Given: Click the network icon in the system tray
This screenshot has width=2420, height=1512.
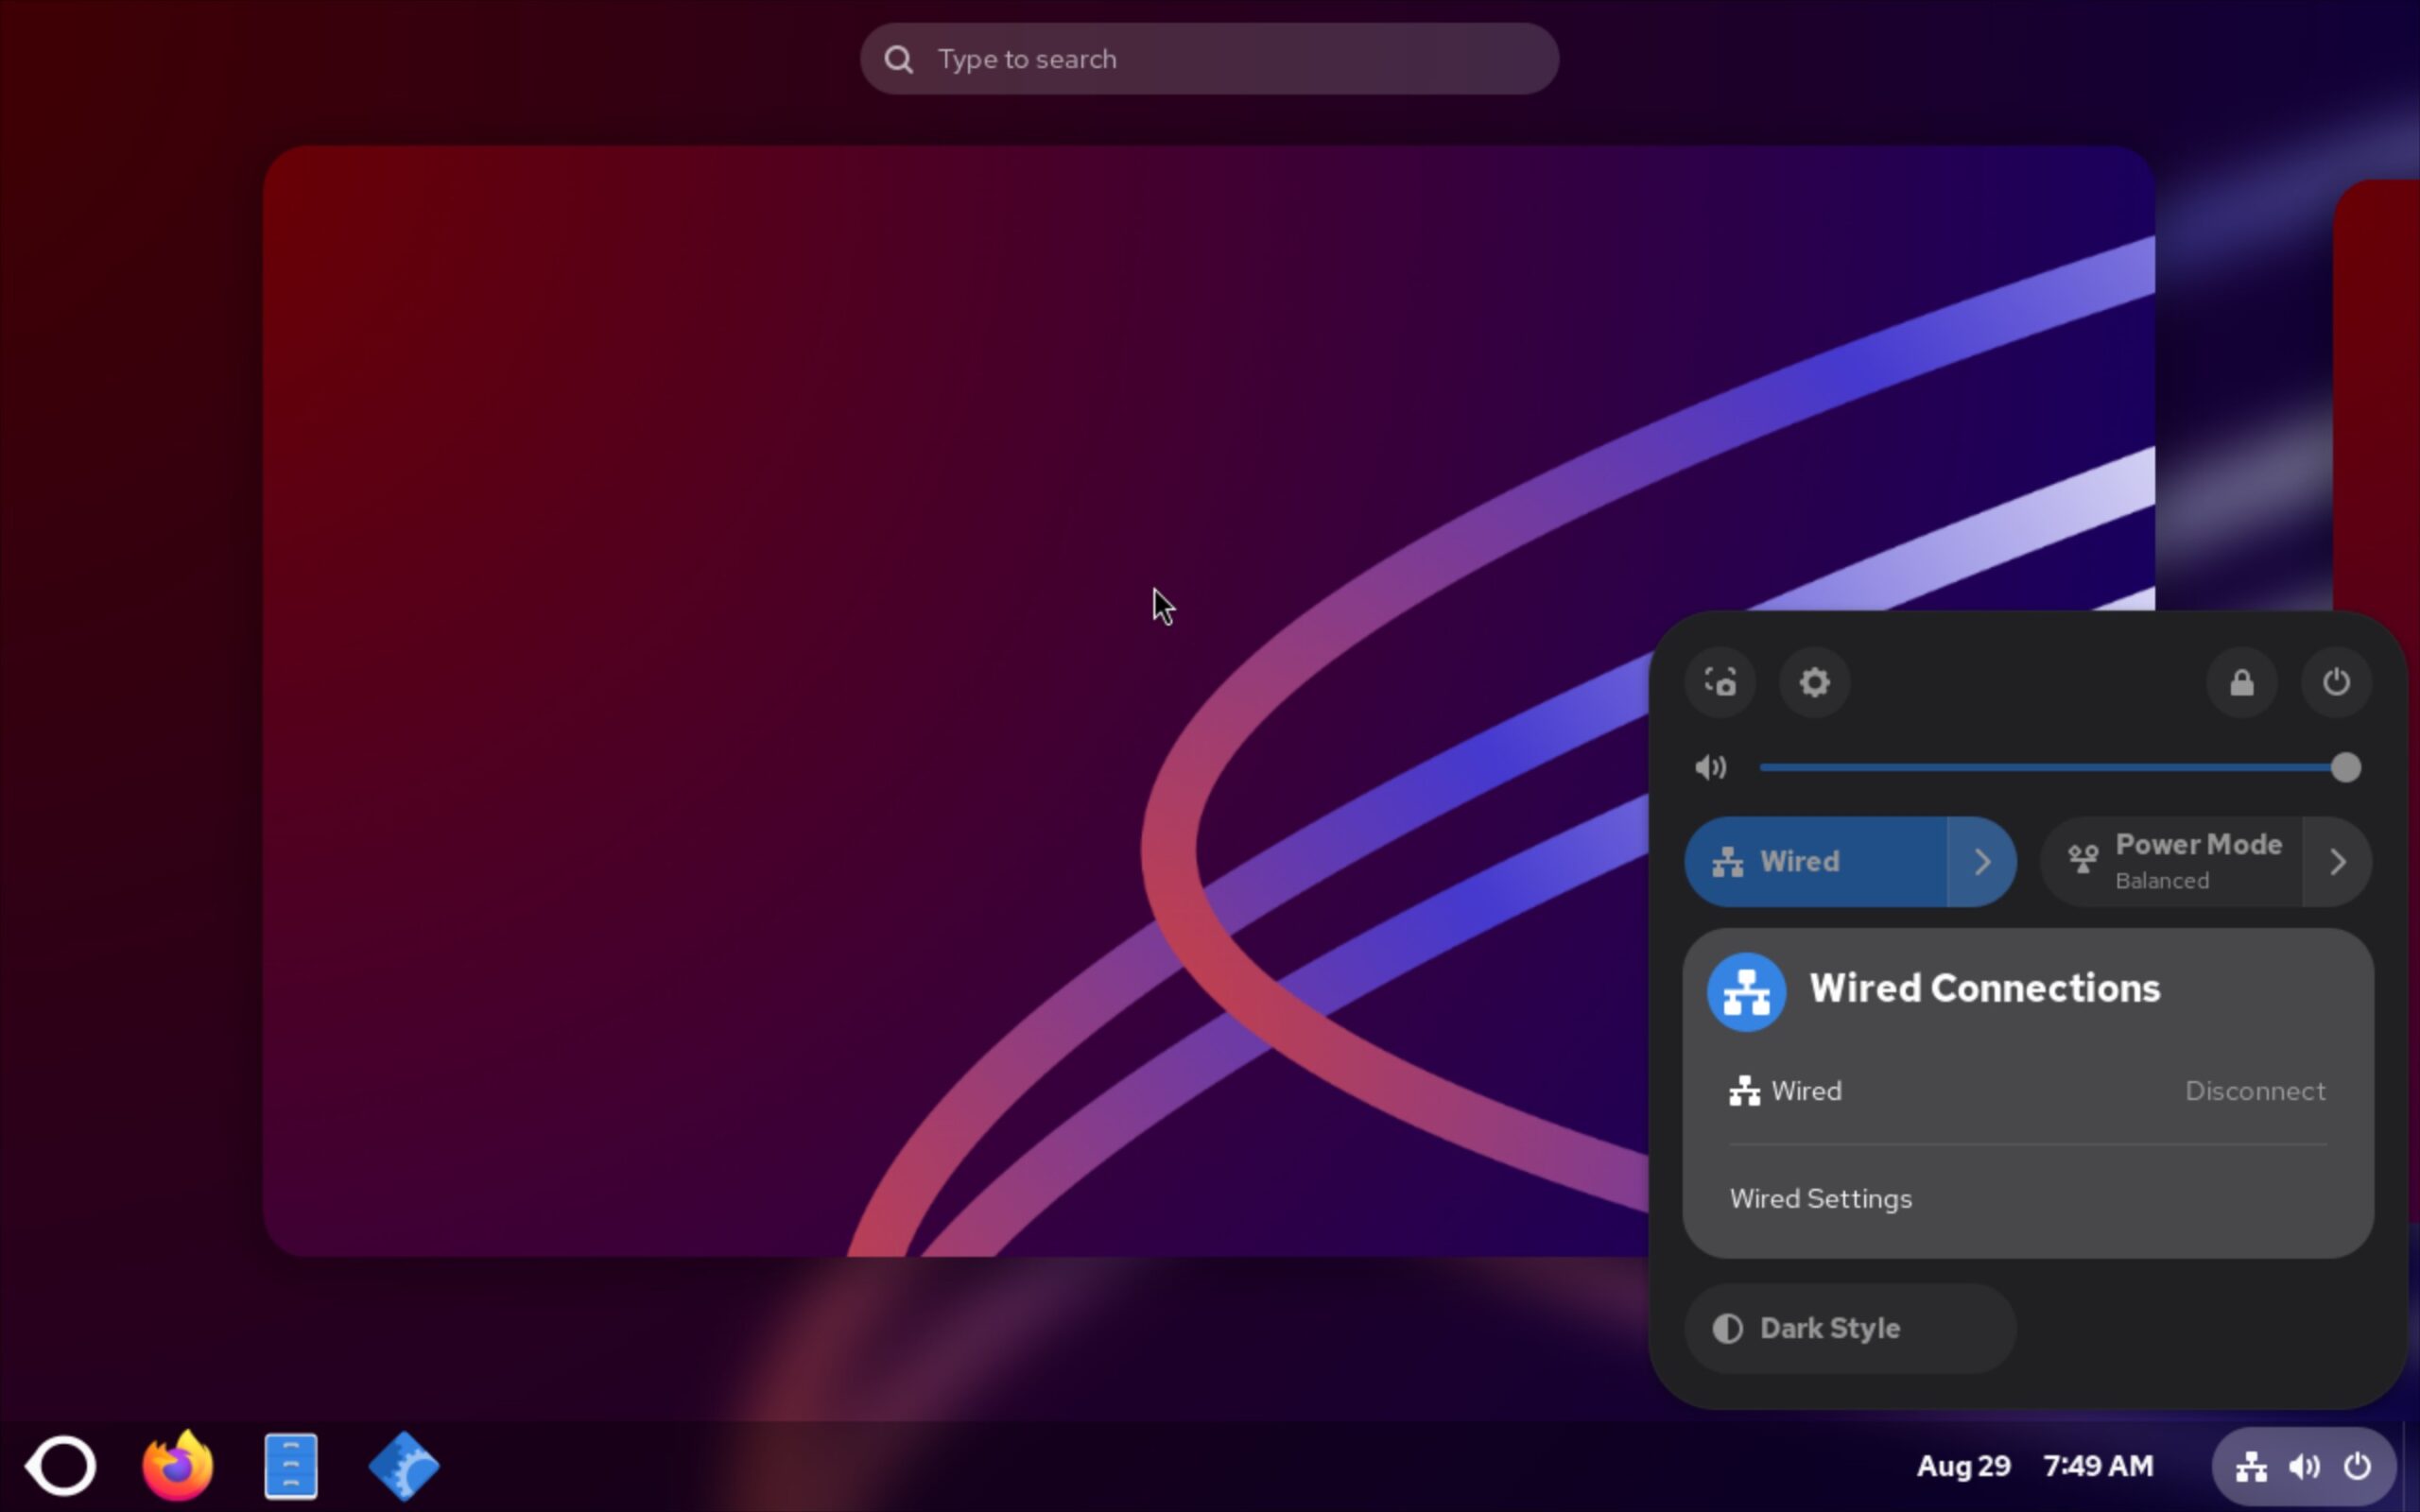Looking at the screenshot, I should (2251, 1466).
